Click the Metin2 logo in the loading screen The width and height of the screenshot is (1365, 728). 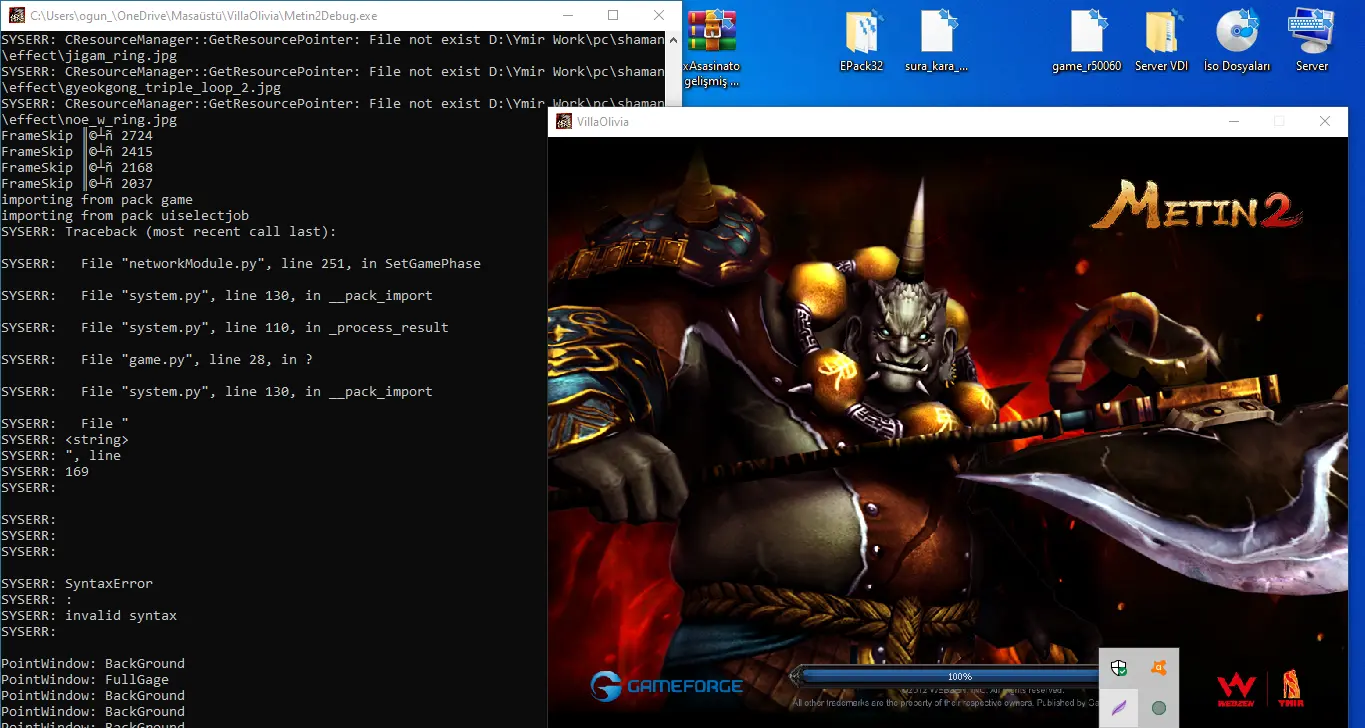pyautogui.click(x=1196, y=207)
